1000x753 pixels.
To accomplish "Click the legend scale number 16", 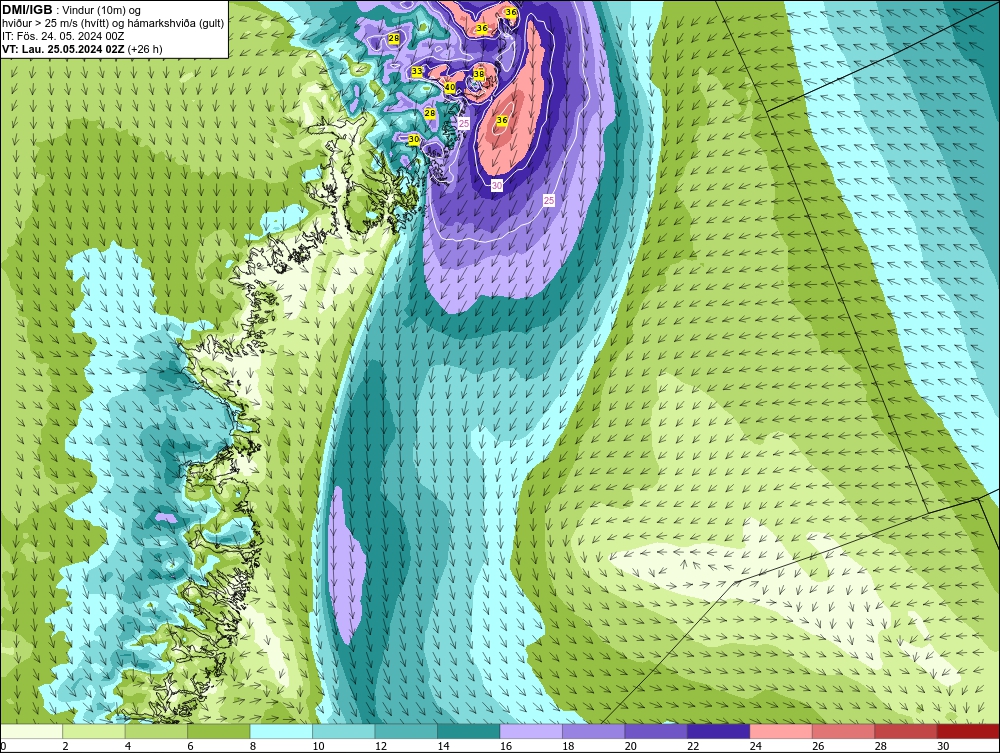I will (x=506, y=746).
